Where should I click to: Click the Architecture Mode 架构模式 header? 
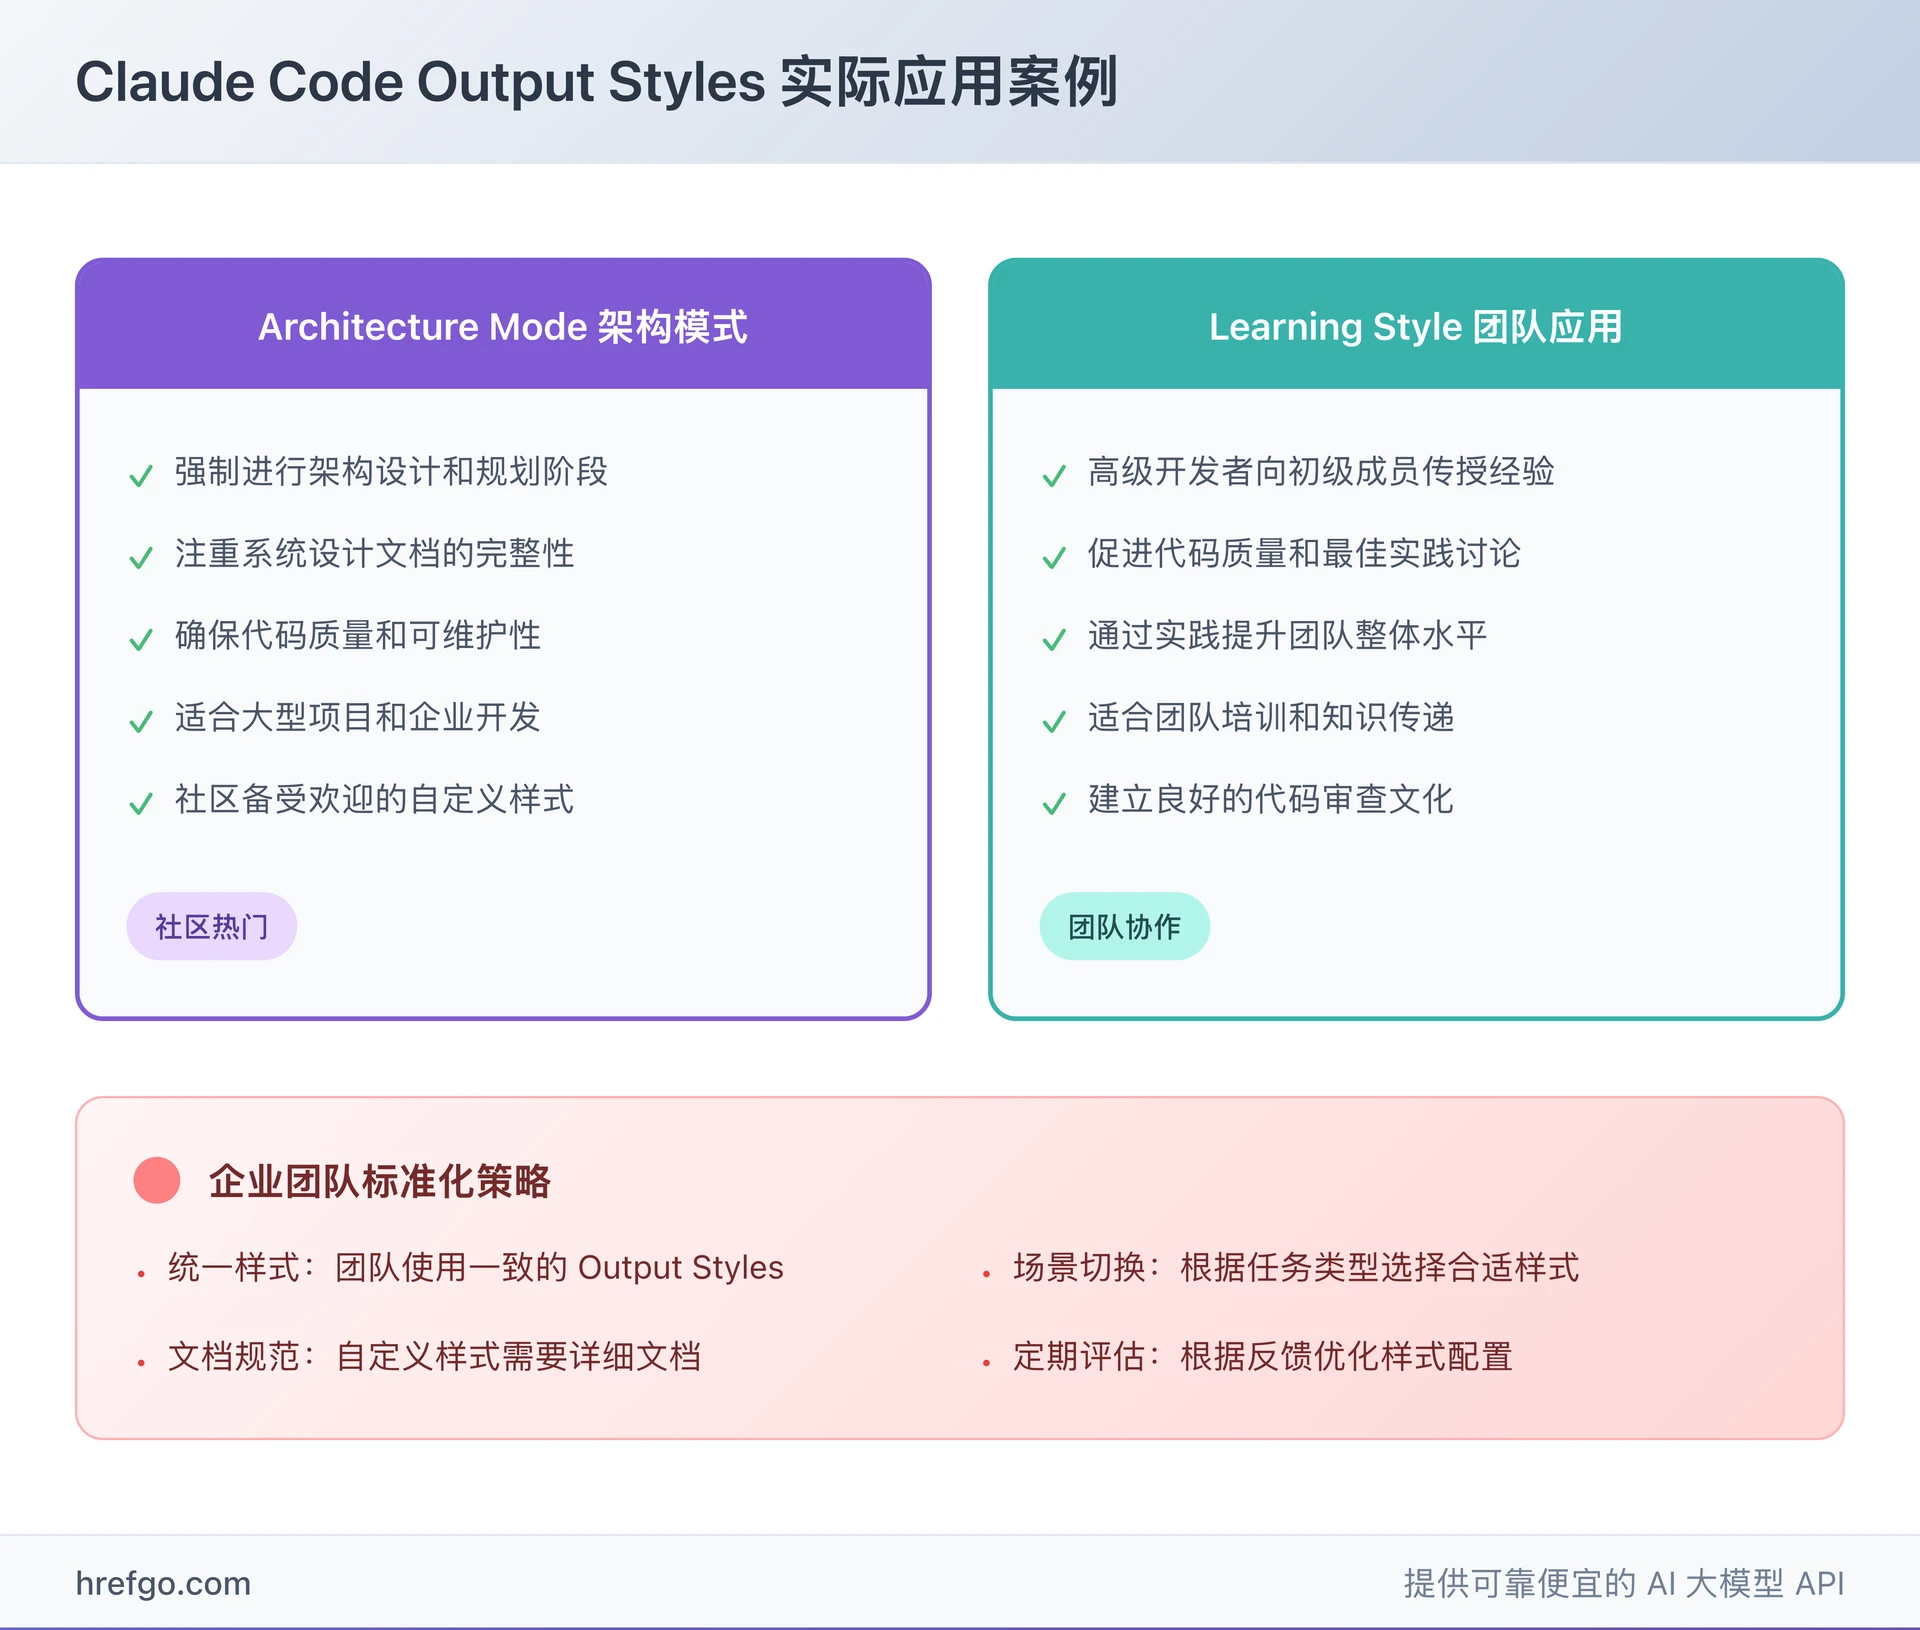[503, 326]
